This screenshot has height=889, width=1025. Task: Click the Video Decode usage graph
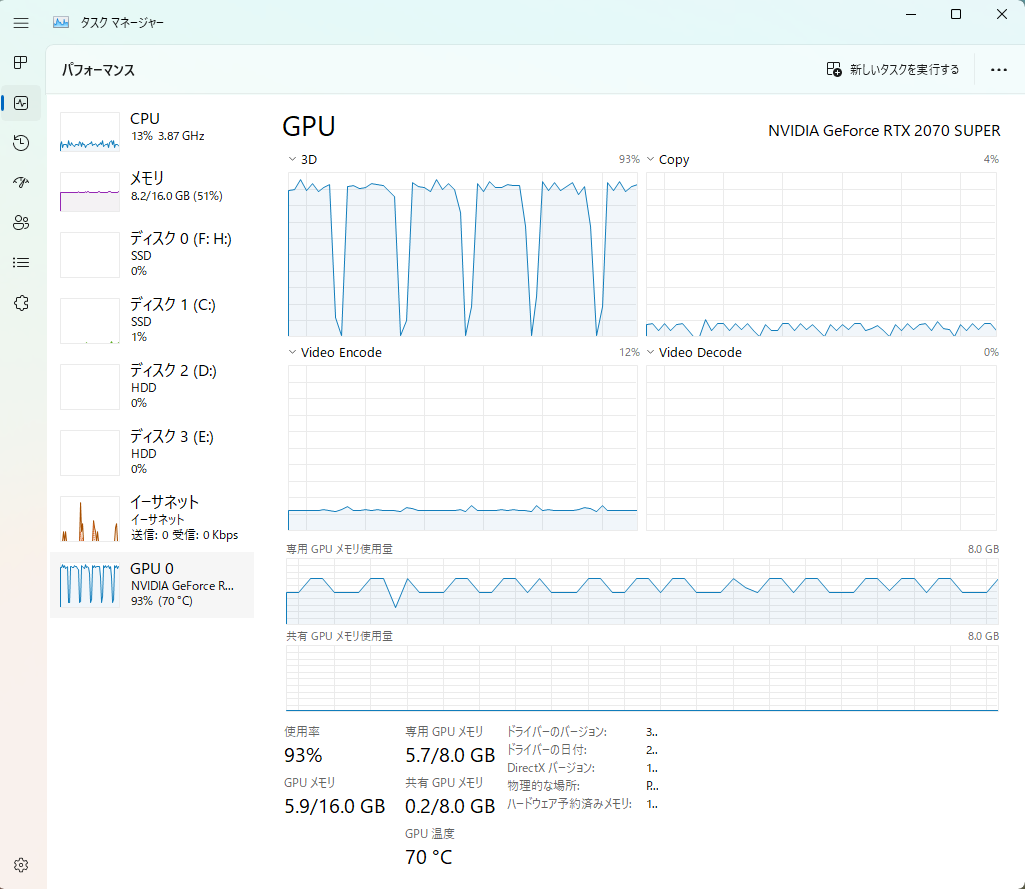pos(821,448)
